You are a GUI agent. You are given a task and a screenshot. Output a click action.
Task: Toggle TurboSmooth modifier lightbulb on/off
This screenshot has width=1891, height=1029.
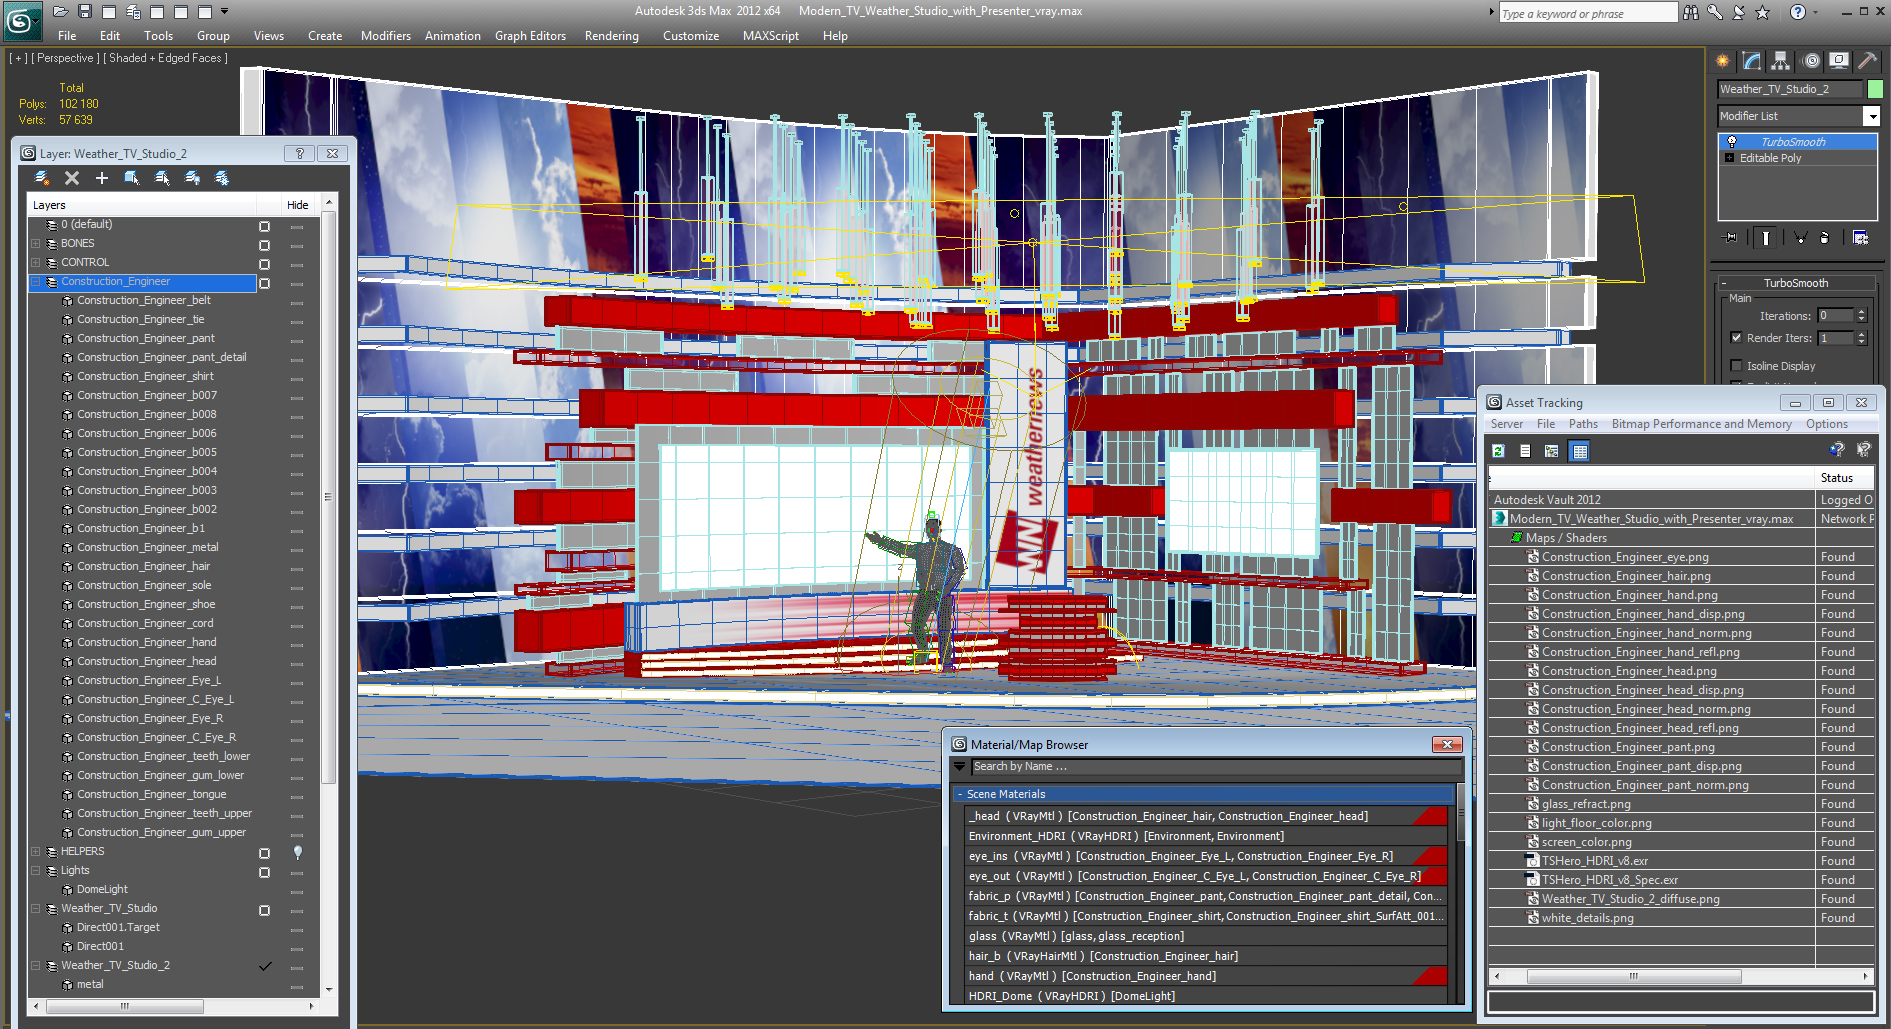point(1732,142)
